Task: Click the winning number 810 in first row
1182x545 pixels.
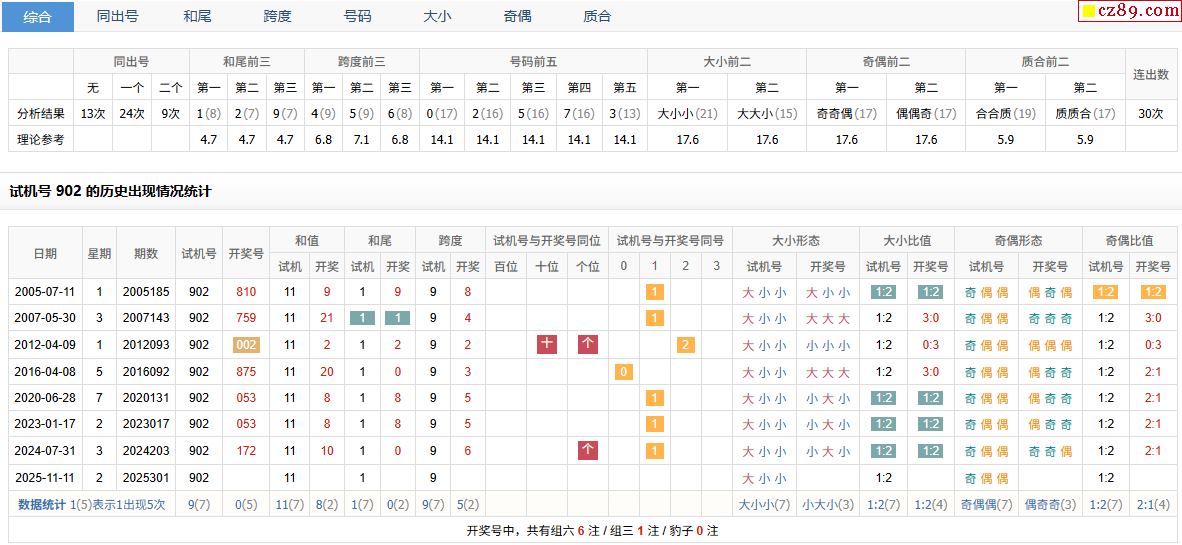Action: point(246,292)
